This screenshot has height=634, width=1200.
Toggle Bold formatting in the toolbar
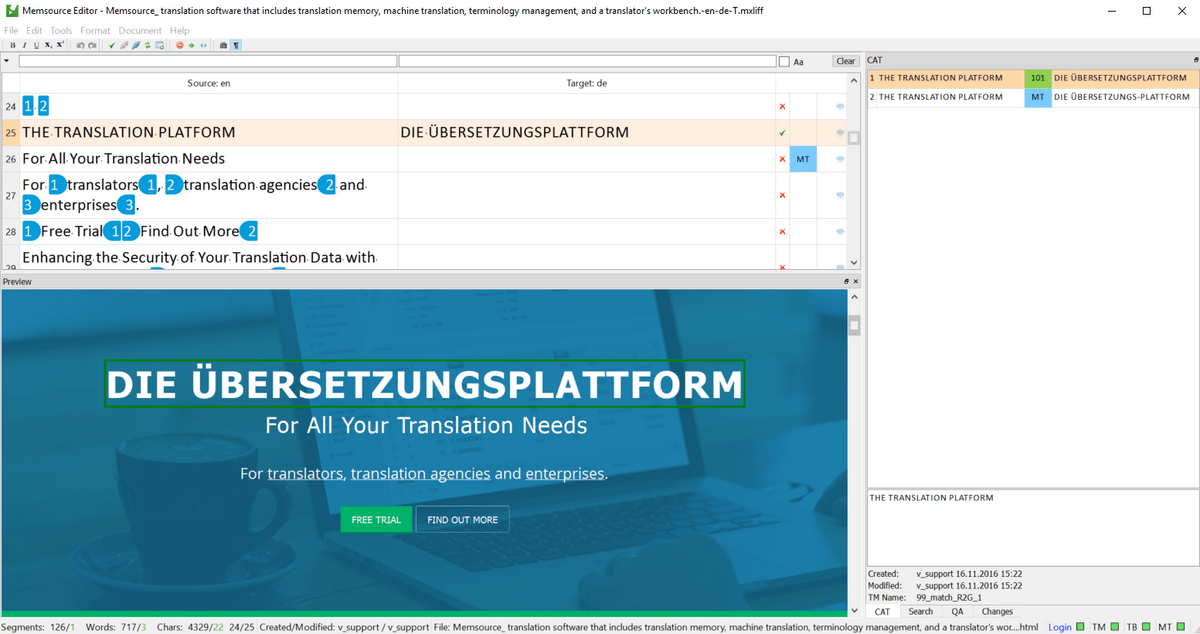13,45
